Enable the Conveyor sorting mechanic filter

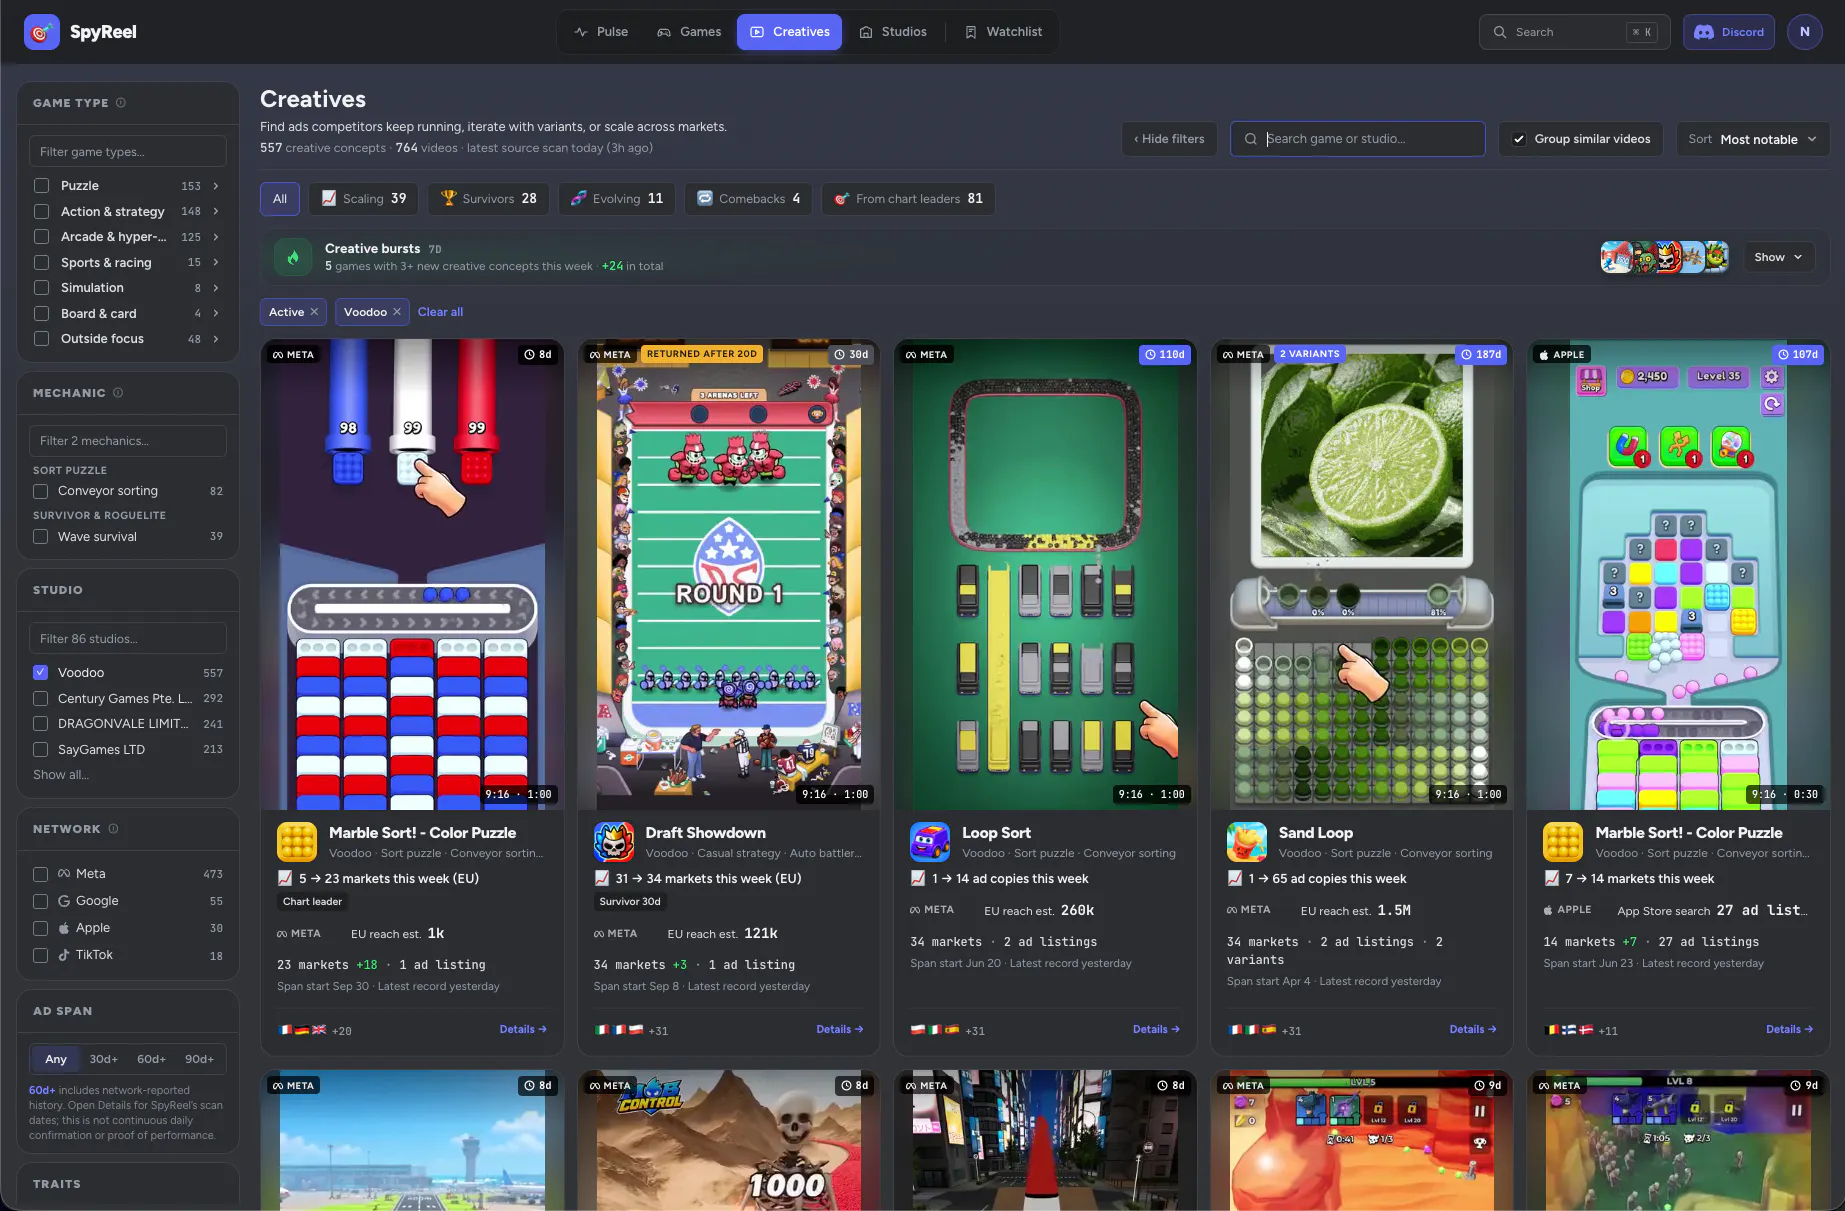tap(41, 491)
